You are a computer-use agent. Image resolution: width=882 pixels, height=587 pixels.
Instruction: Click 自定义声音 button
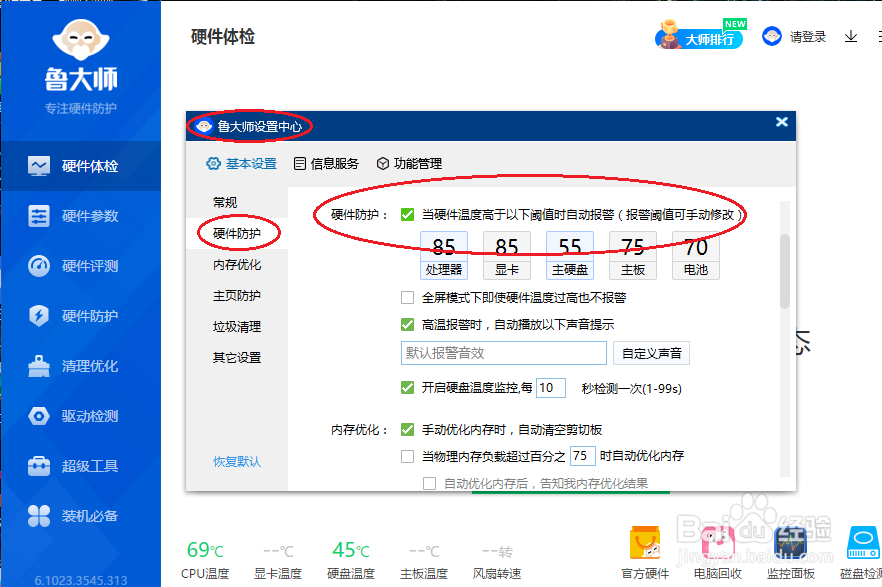[651, 353]
